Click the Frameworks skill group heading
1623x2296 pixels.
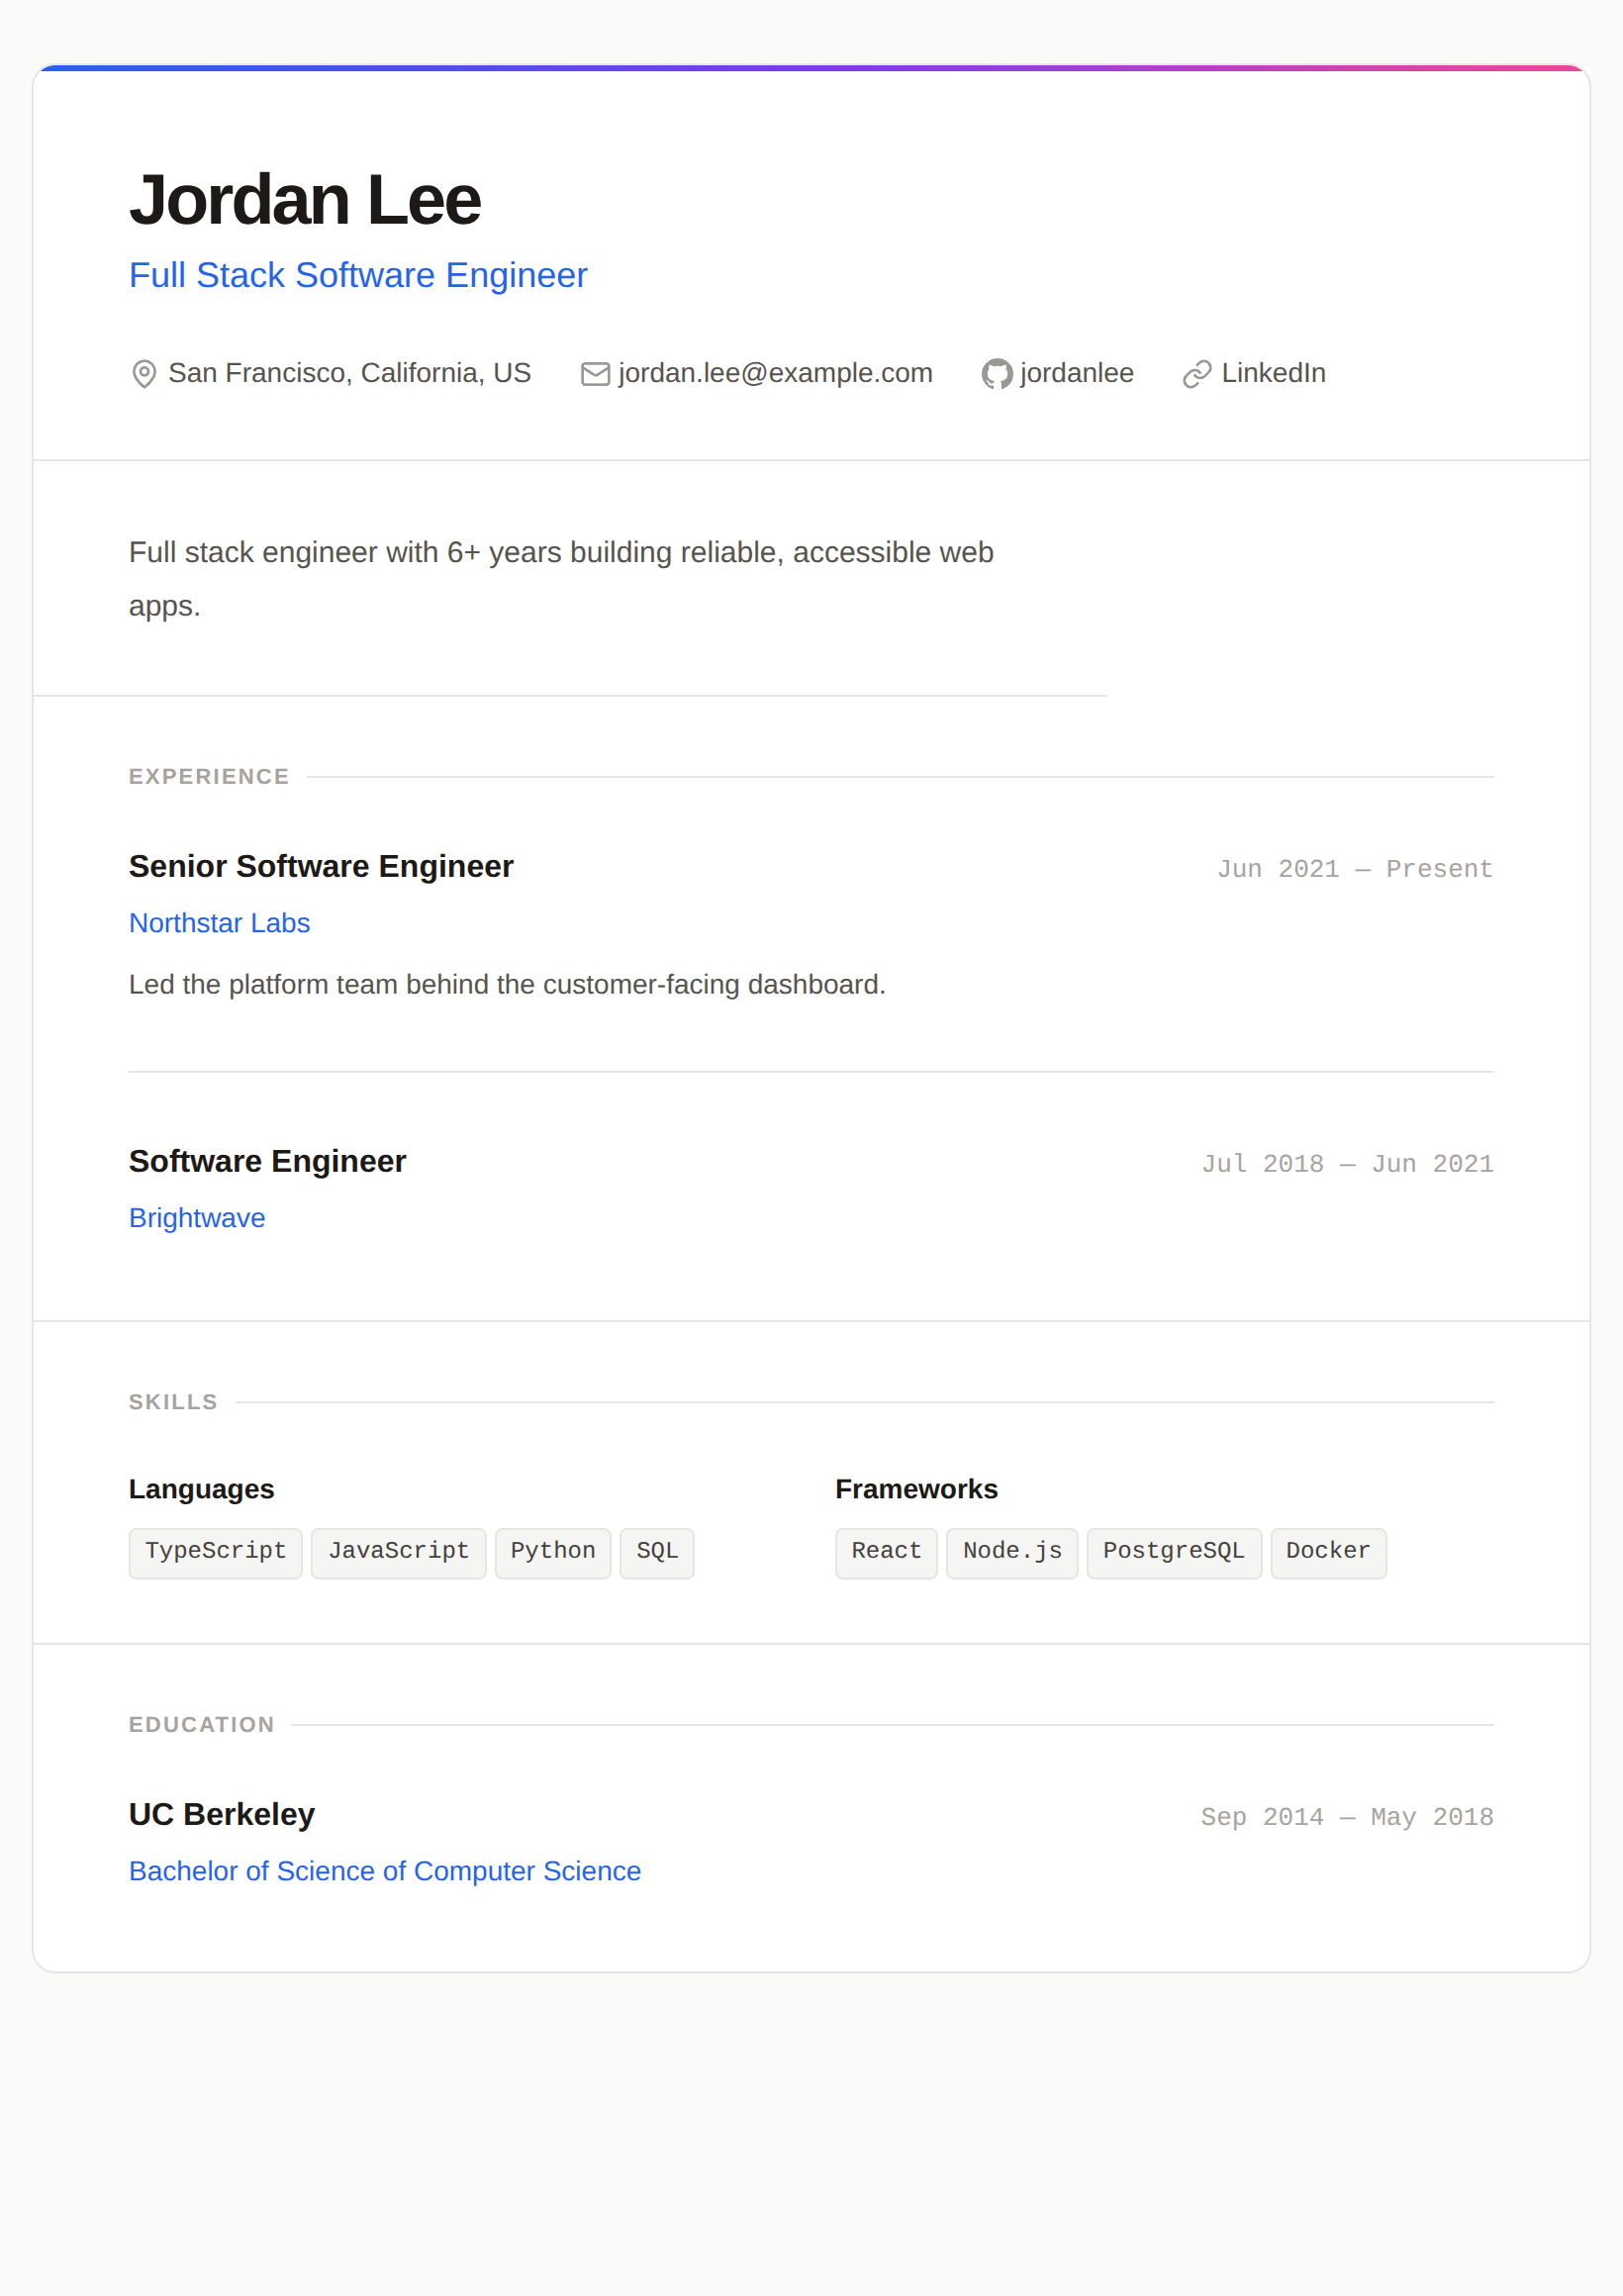click(916, 1489)
